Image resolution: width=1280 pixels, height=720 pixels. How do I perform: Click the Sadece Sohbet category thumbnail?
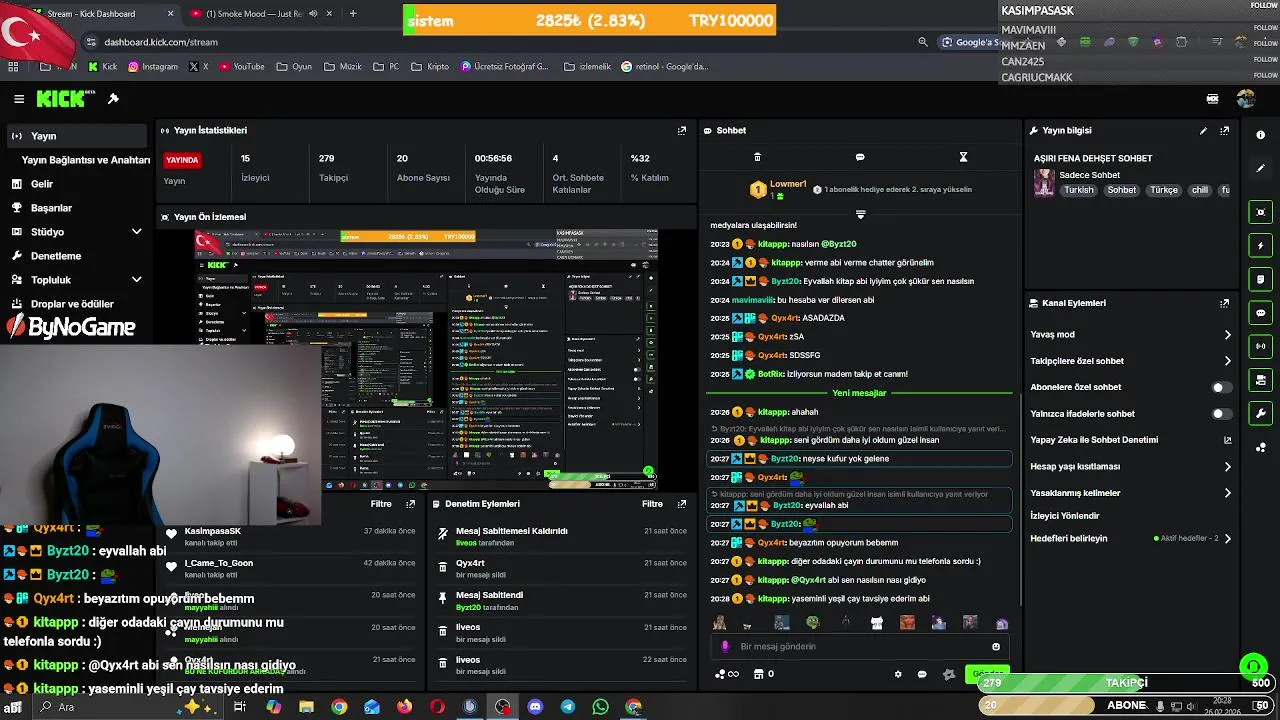[1044, 183]
